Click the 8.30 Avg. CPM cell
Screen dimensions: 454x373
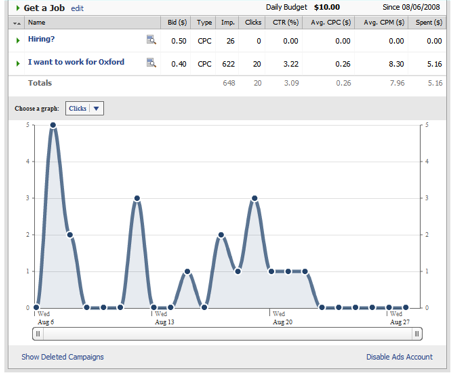pyautogui.click(x=396, y=64)
